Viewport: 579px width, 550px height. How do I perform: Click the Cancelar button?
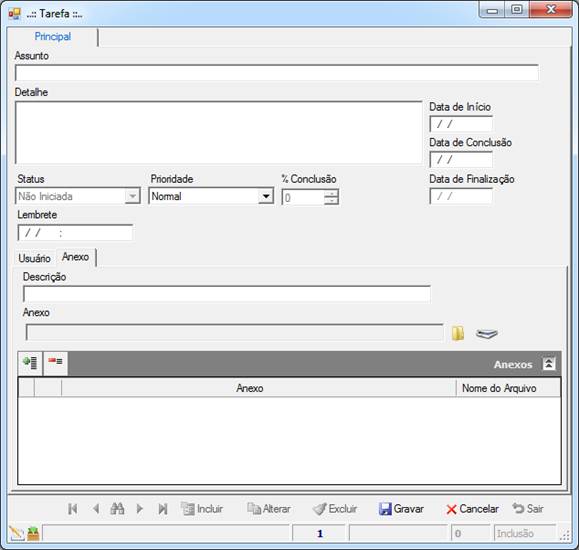pos(472,509)
